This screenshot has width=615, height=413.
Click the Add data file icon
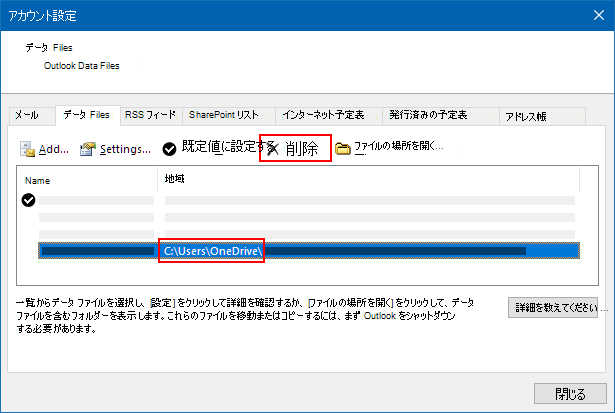click(x=27, y=149)
